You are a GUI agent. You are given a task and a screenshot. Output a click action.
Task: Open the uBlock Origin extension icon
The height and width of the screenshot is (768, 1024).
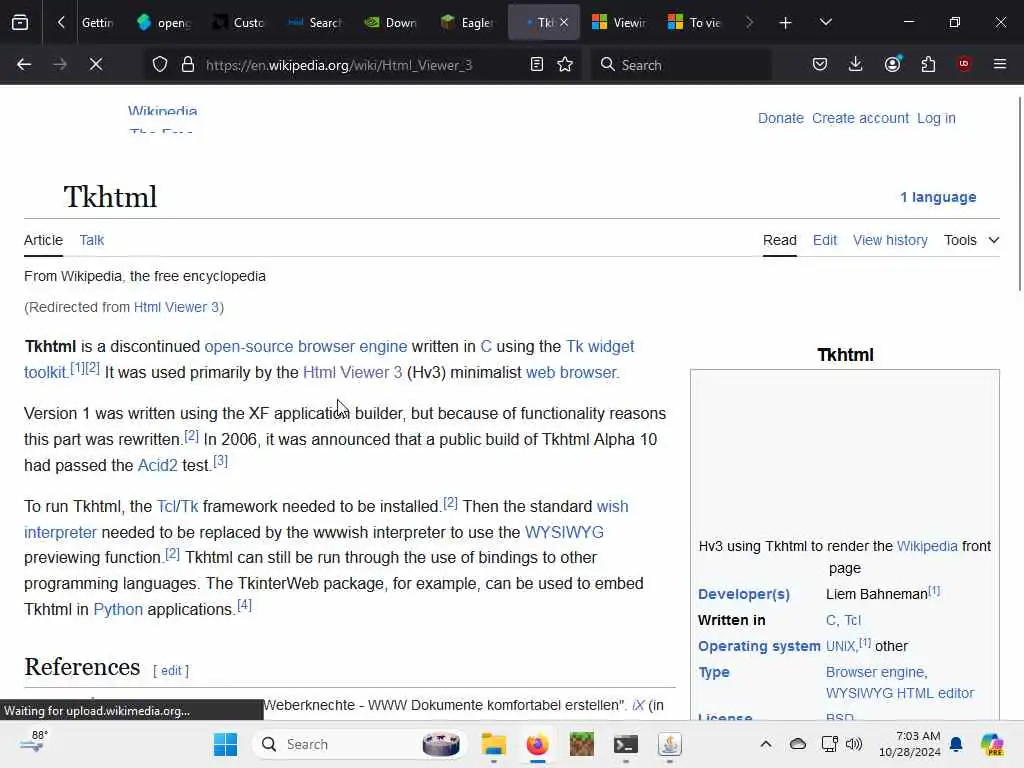click(964, 64)
